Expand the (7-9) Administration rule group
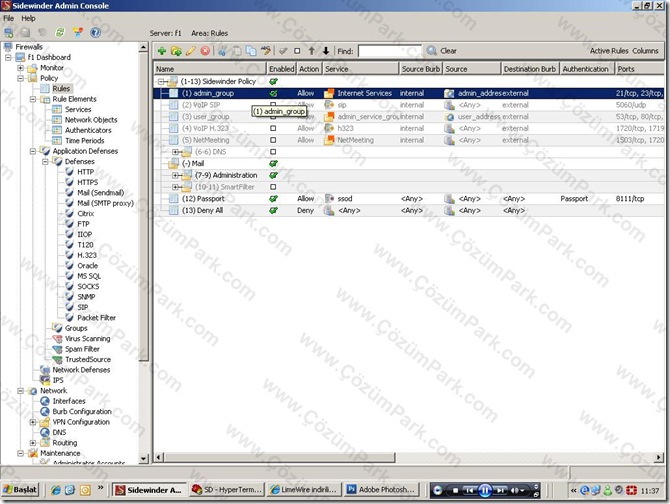The image size is (670, 504). click(175, 175)
